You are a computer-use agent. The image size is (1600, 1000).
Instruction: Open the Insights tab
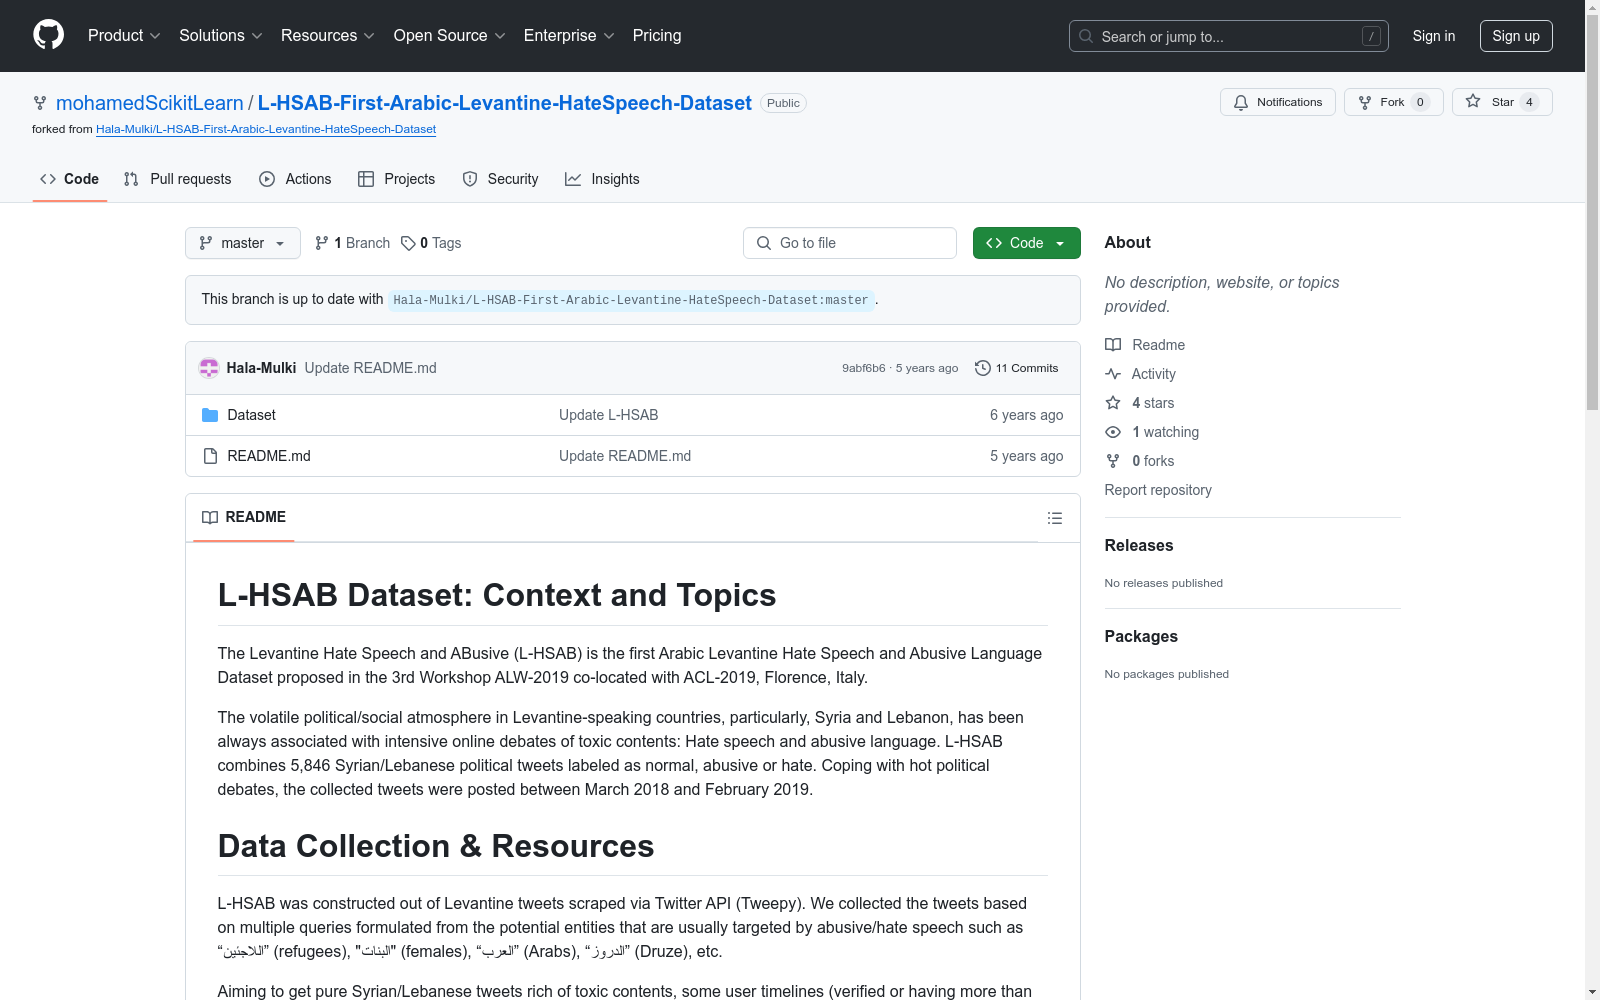pyautogui.click(x=602, y=179)
